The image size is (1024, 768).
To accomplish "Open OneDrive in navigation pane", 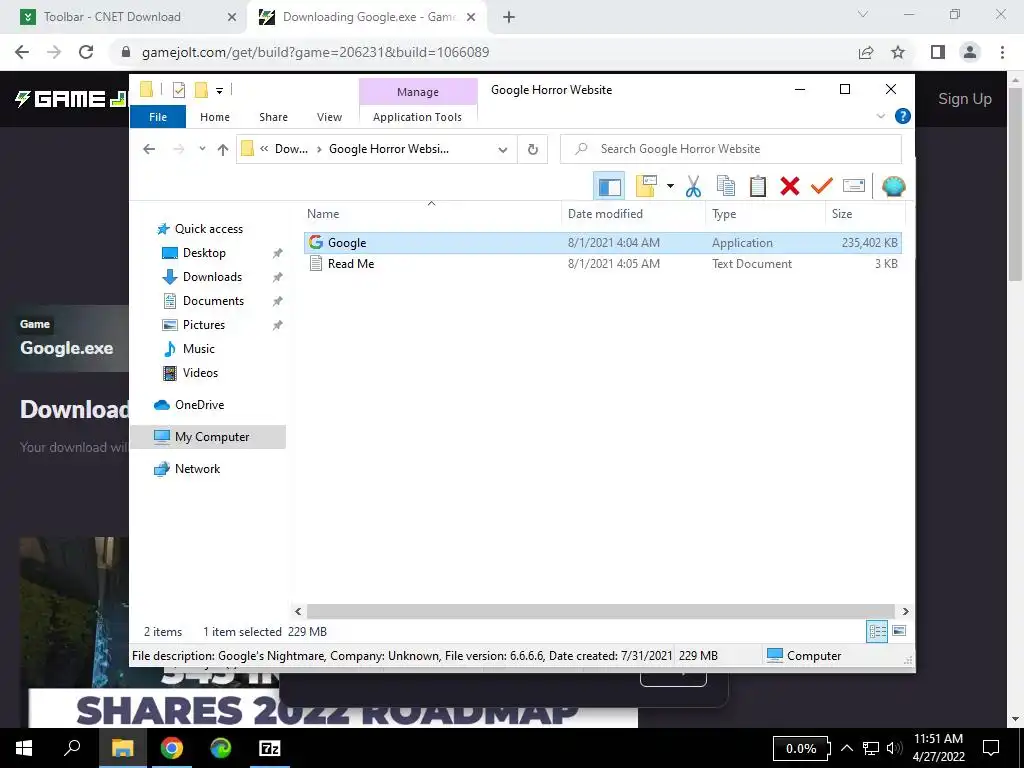I will 199,405.
